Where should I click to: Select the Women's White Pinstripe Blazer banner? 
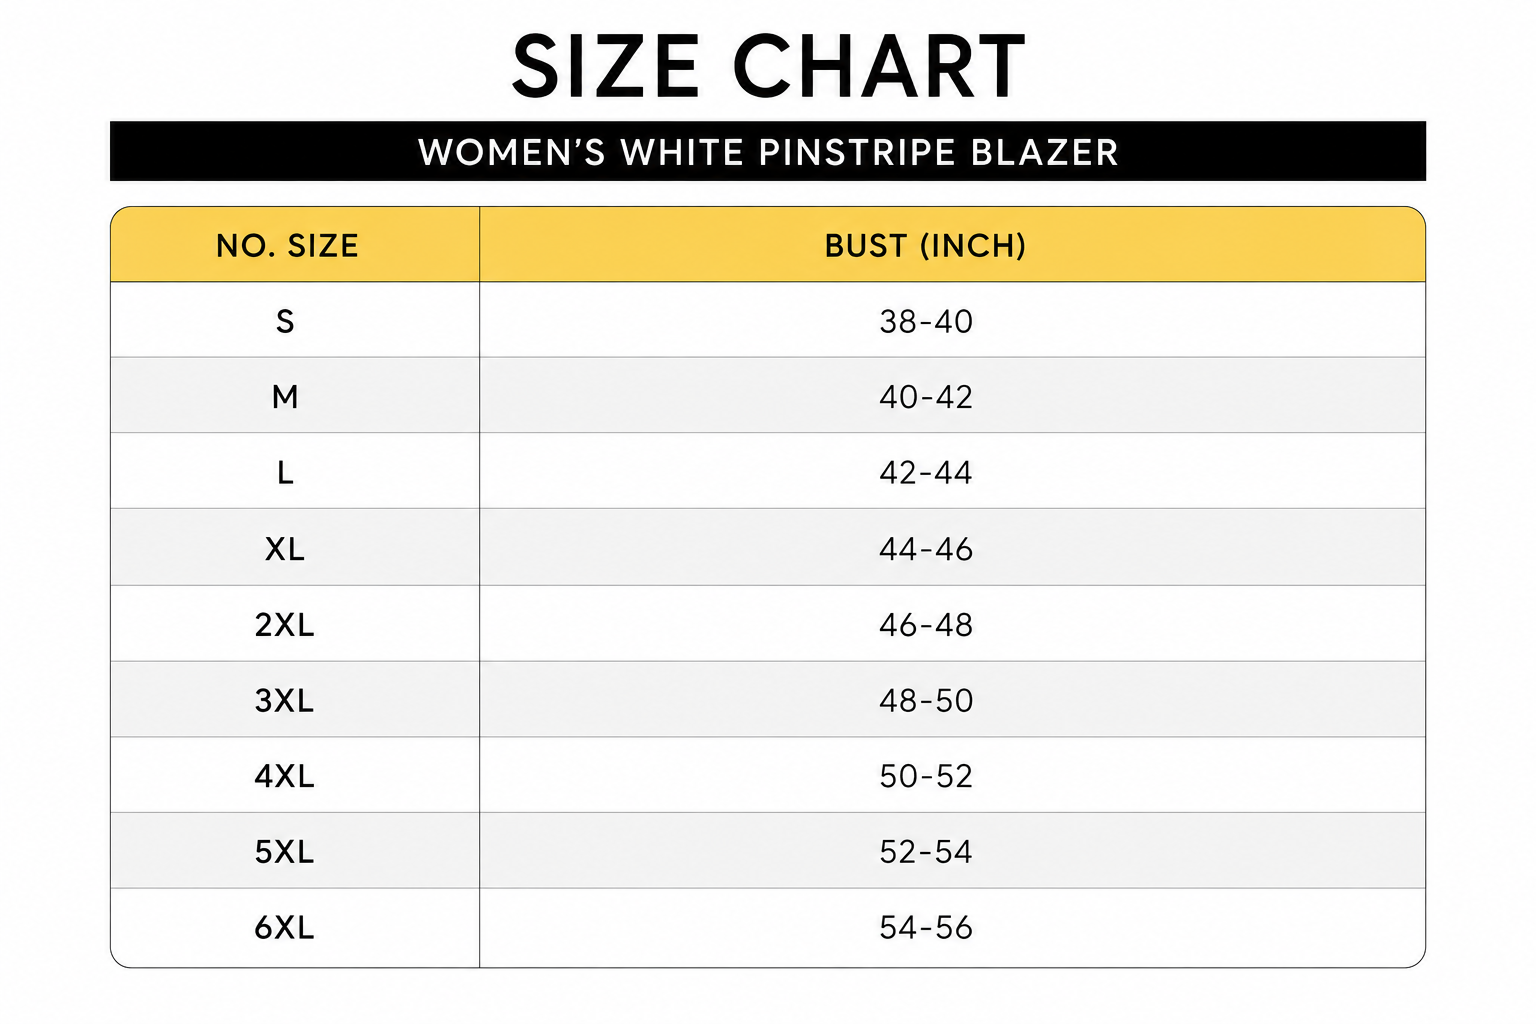[768, 152]
